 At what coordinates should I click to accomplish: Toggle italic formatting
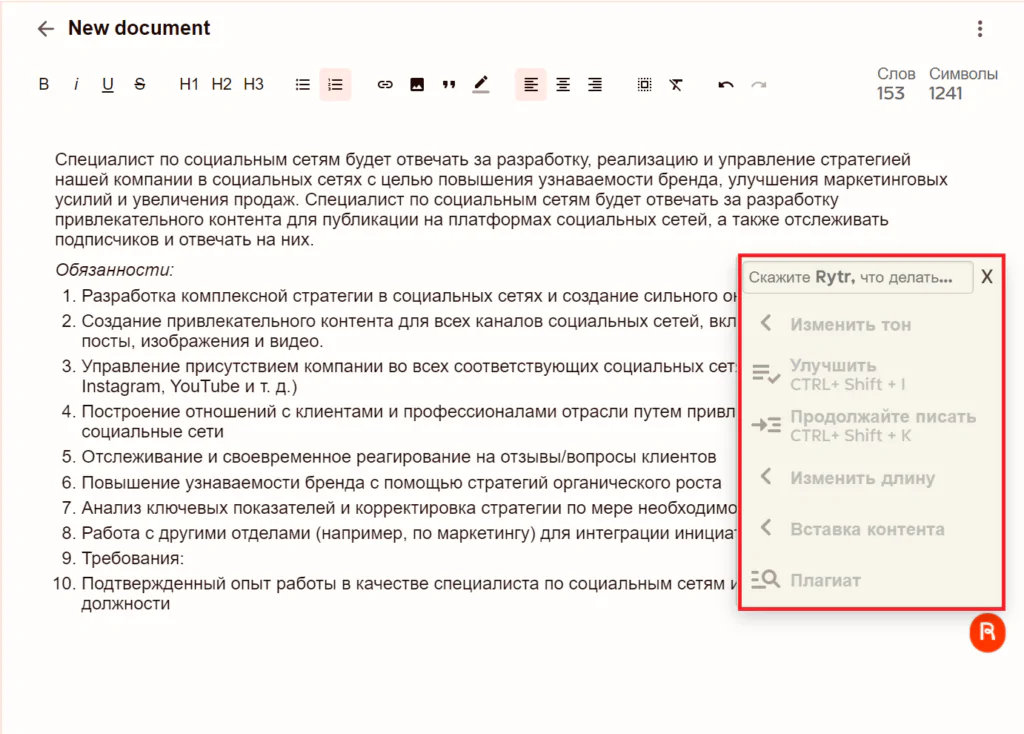pyautogui.click(x=76, y=84)
